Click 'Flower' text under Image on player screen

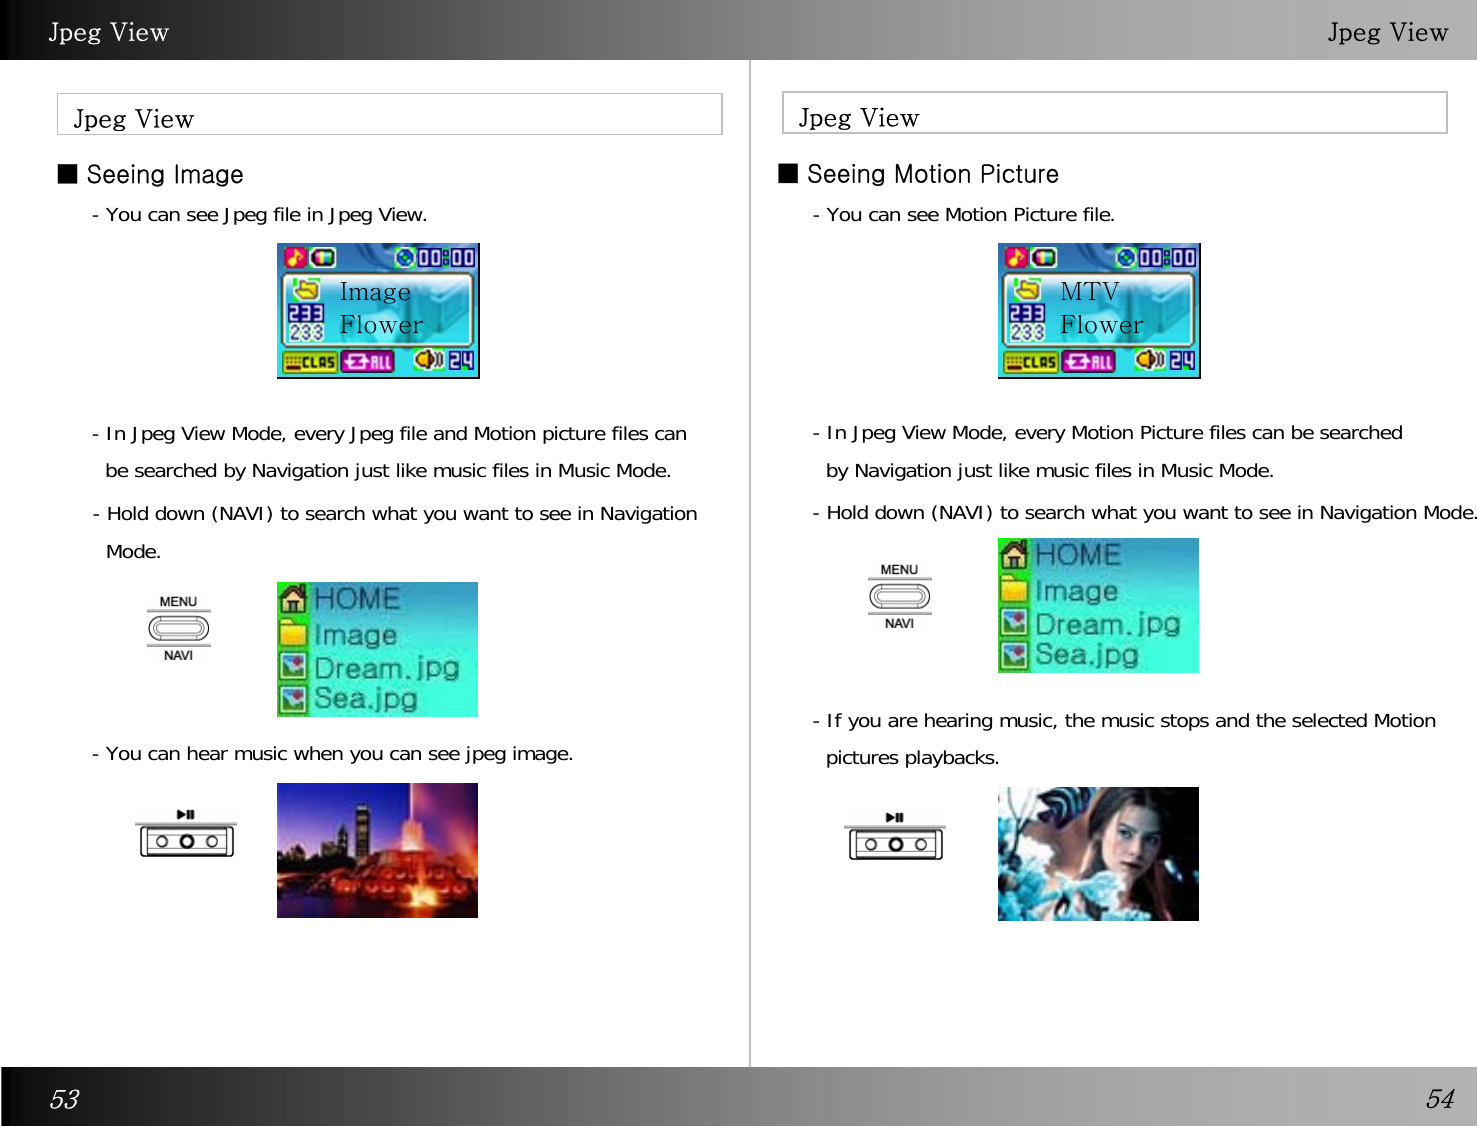coord(381,325)
